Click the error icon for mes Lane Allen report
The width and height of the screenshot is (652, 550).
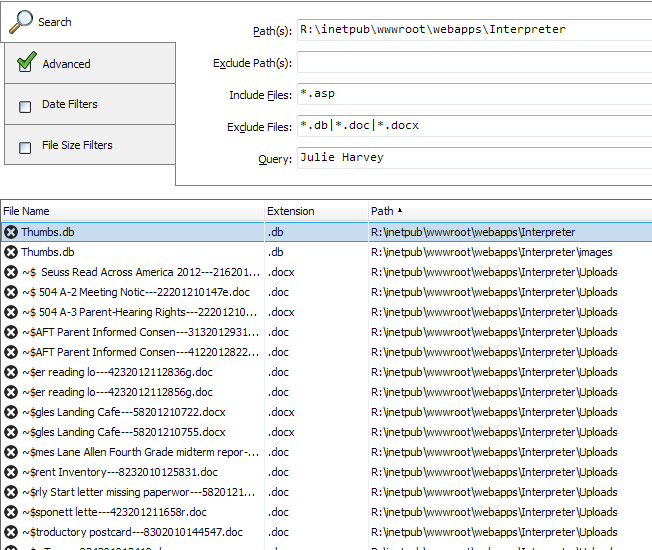click(x=11, y=452)
